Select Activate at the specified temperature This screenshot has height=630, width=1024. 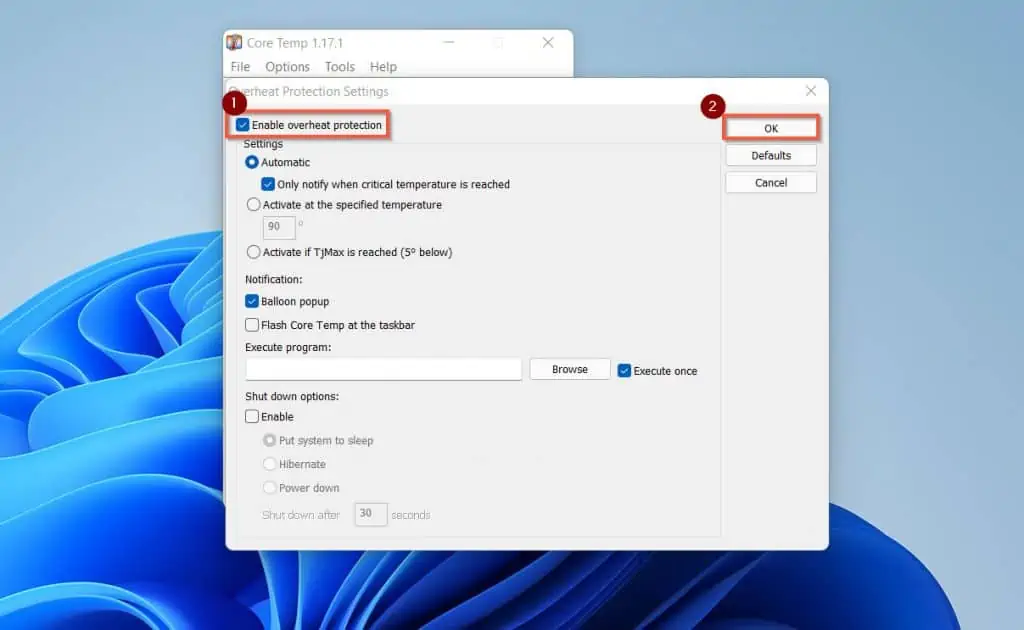click(x=253, y=205)
